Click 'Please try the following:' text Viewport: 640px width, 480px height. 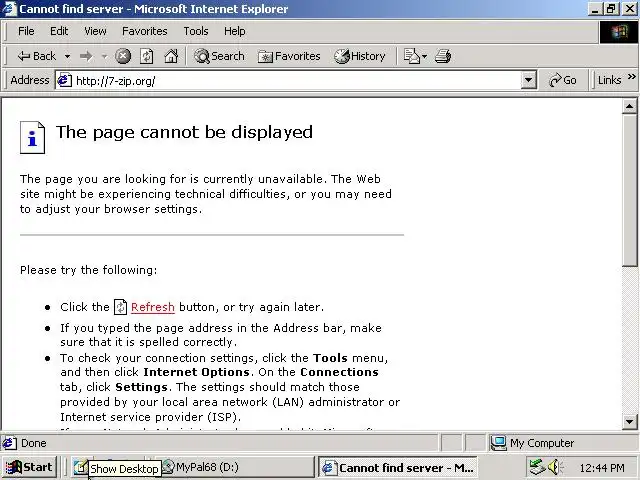[x=89, y=270]
